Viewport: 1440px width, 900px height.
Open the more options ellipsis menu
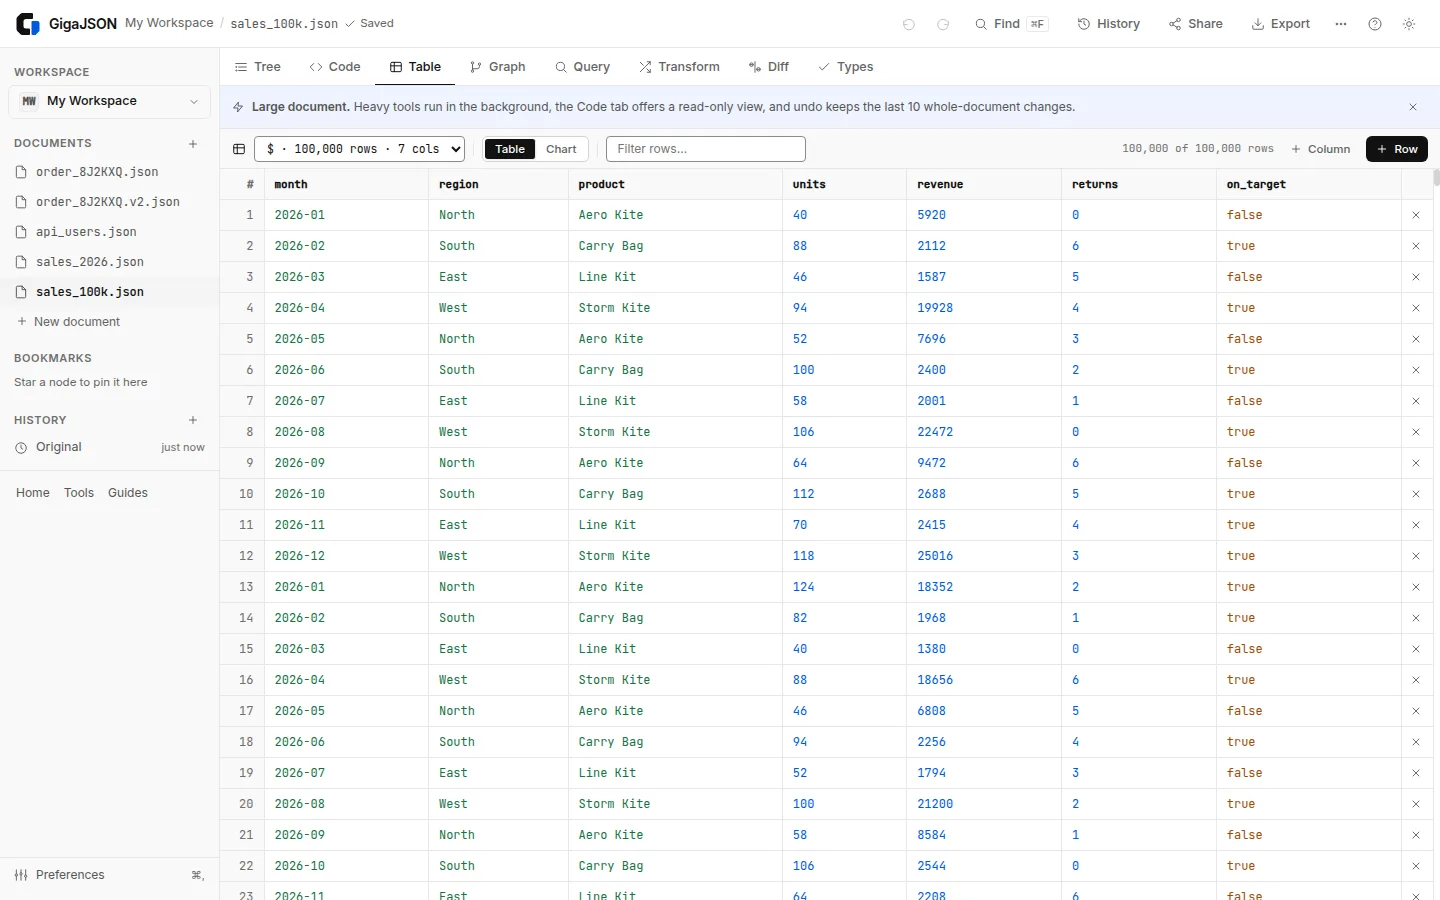click(x=1341, y=24)
